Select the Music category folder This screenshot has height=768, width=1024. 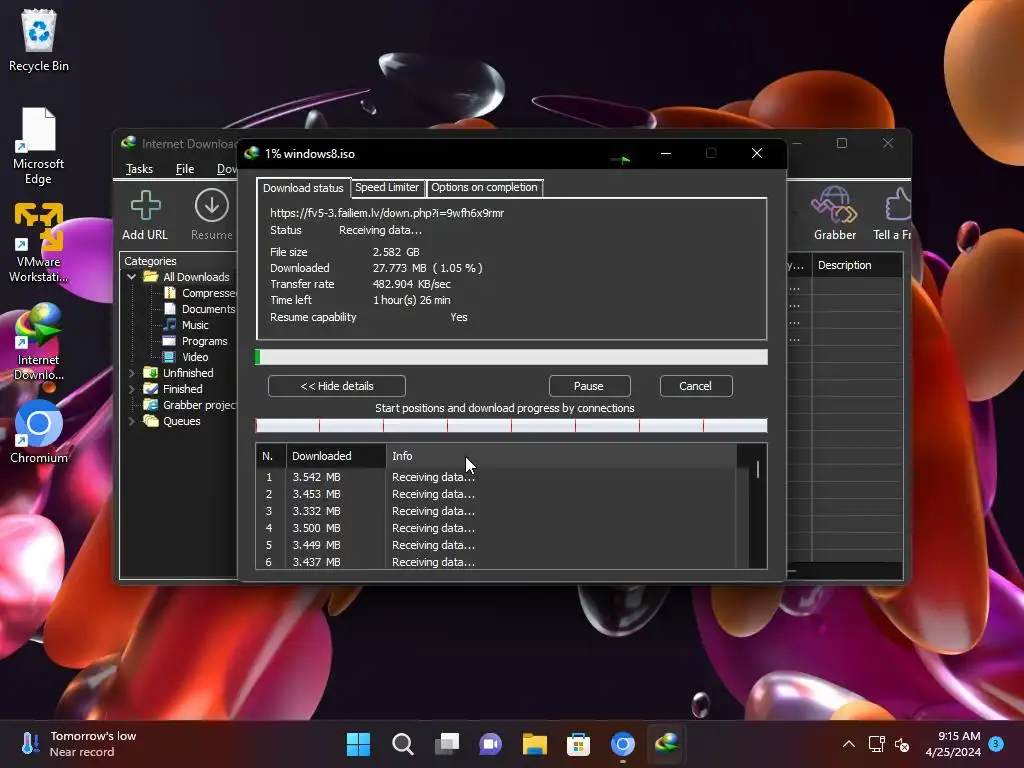pos(195,325)
